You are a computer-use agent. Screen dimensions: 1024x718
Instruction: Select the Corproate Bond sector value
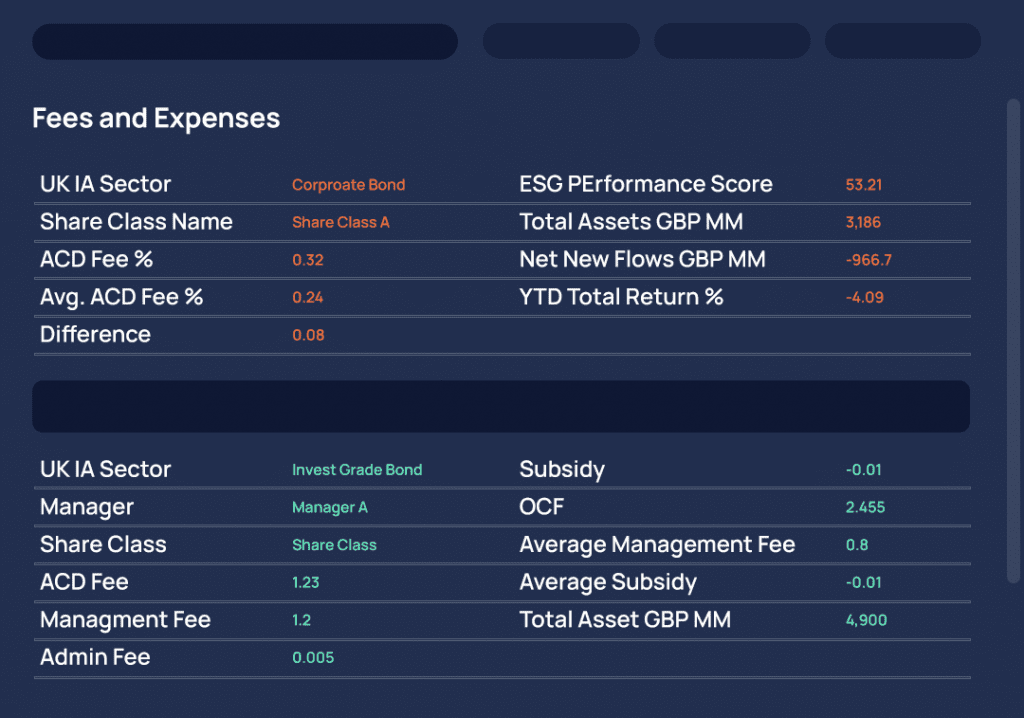coord(348,185)
